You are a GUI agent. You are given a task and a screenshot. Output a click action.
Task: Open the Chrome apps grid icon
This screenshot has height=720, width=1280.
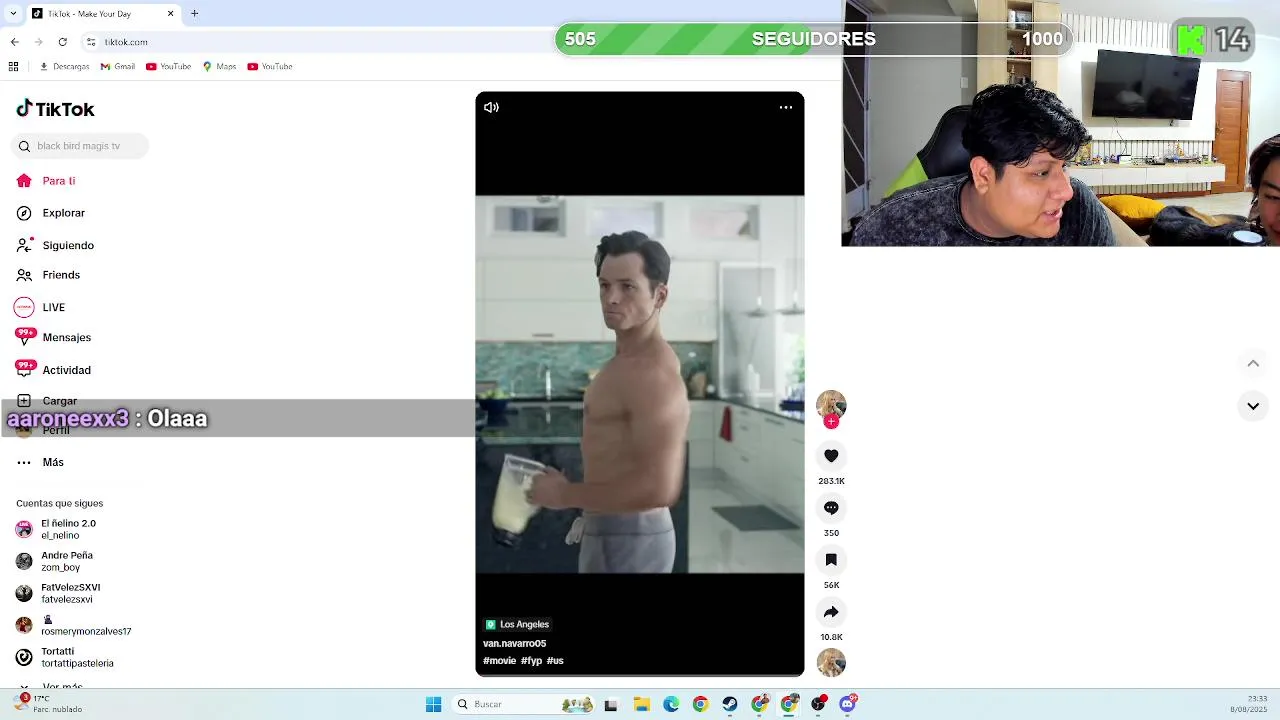(13, 67)
